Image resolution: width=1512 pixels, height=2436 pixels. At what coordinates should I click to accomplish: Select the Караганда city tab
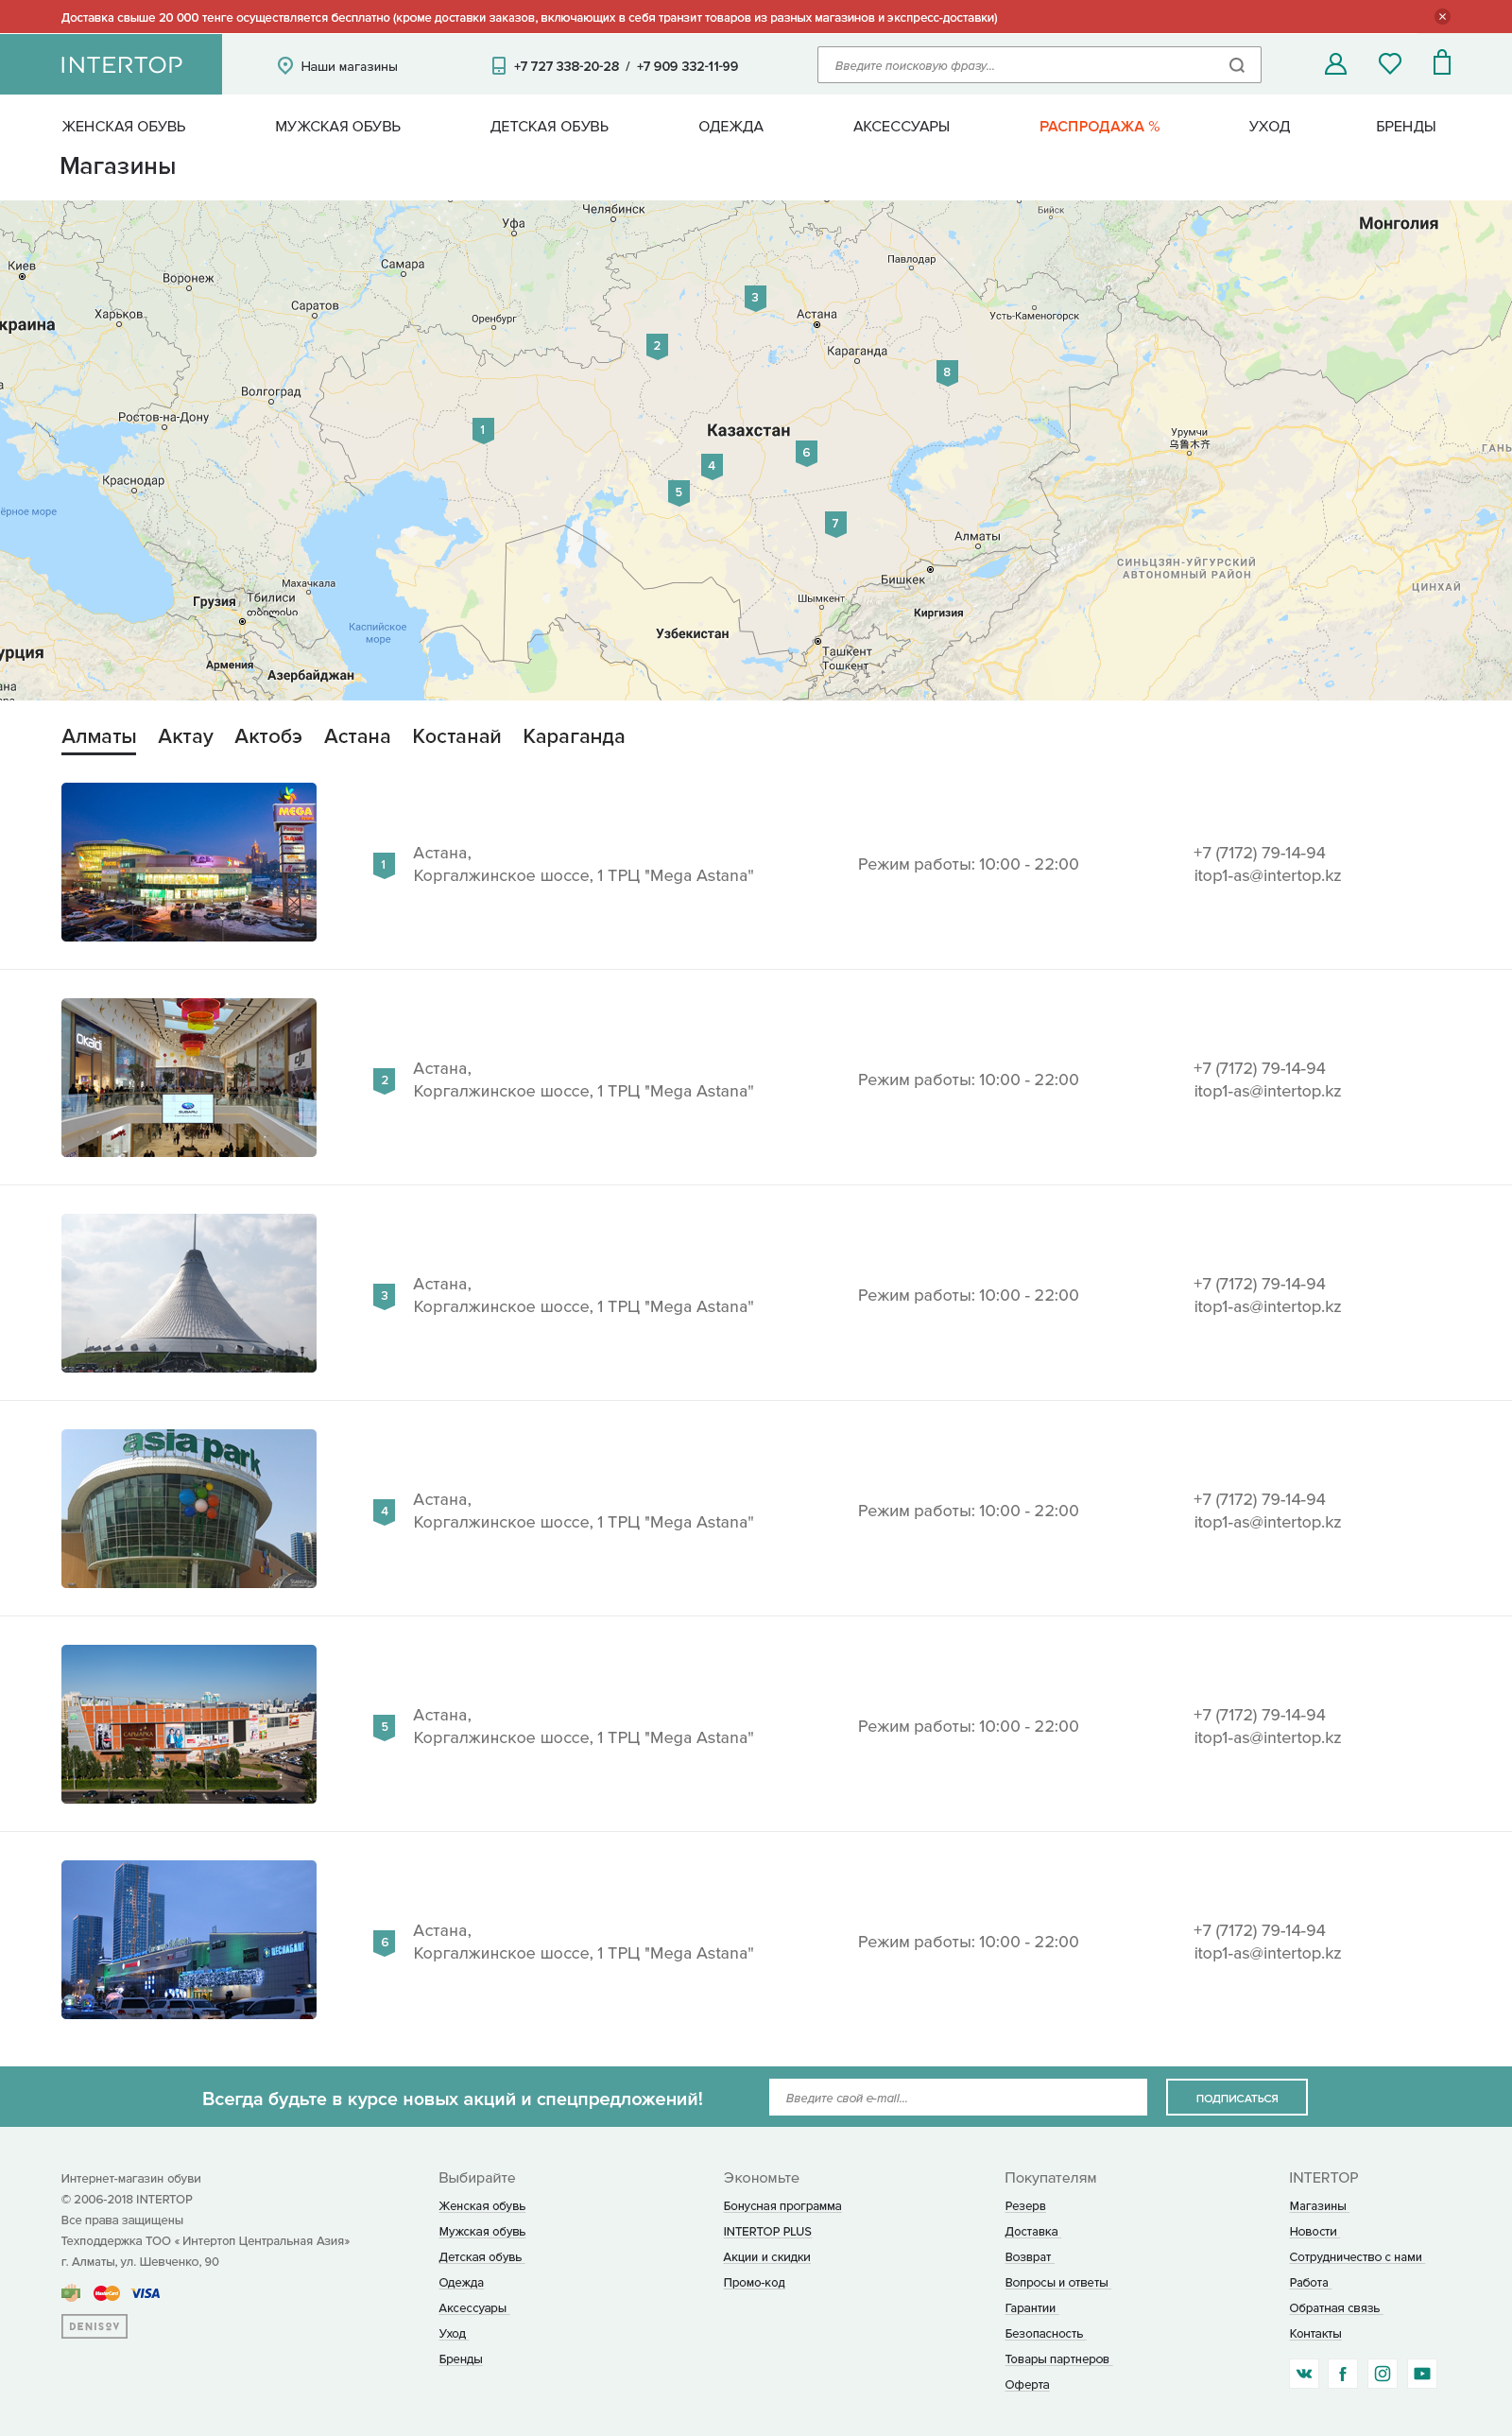574,737
